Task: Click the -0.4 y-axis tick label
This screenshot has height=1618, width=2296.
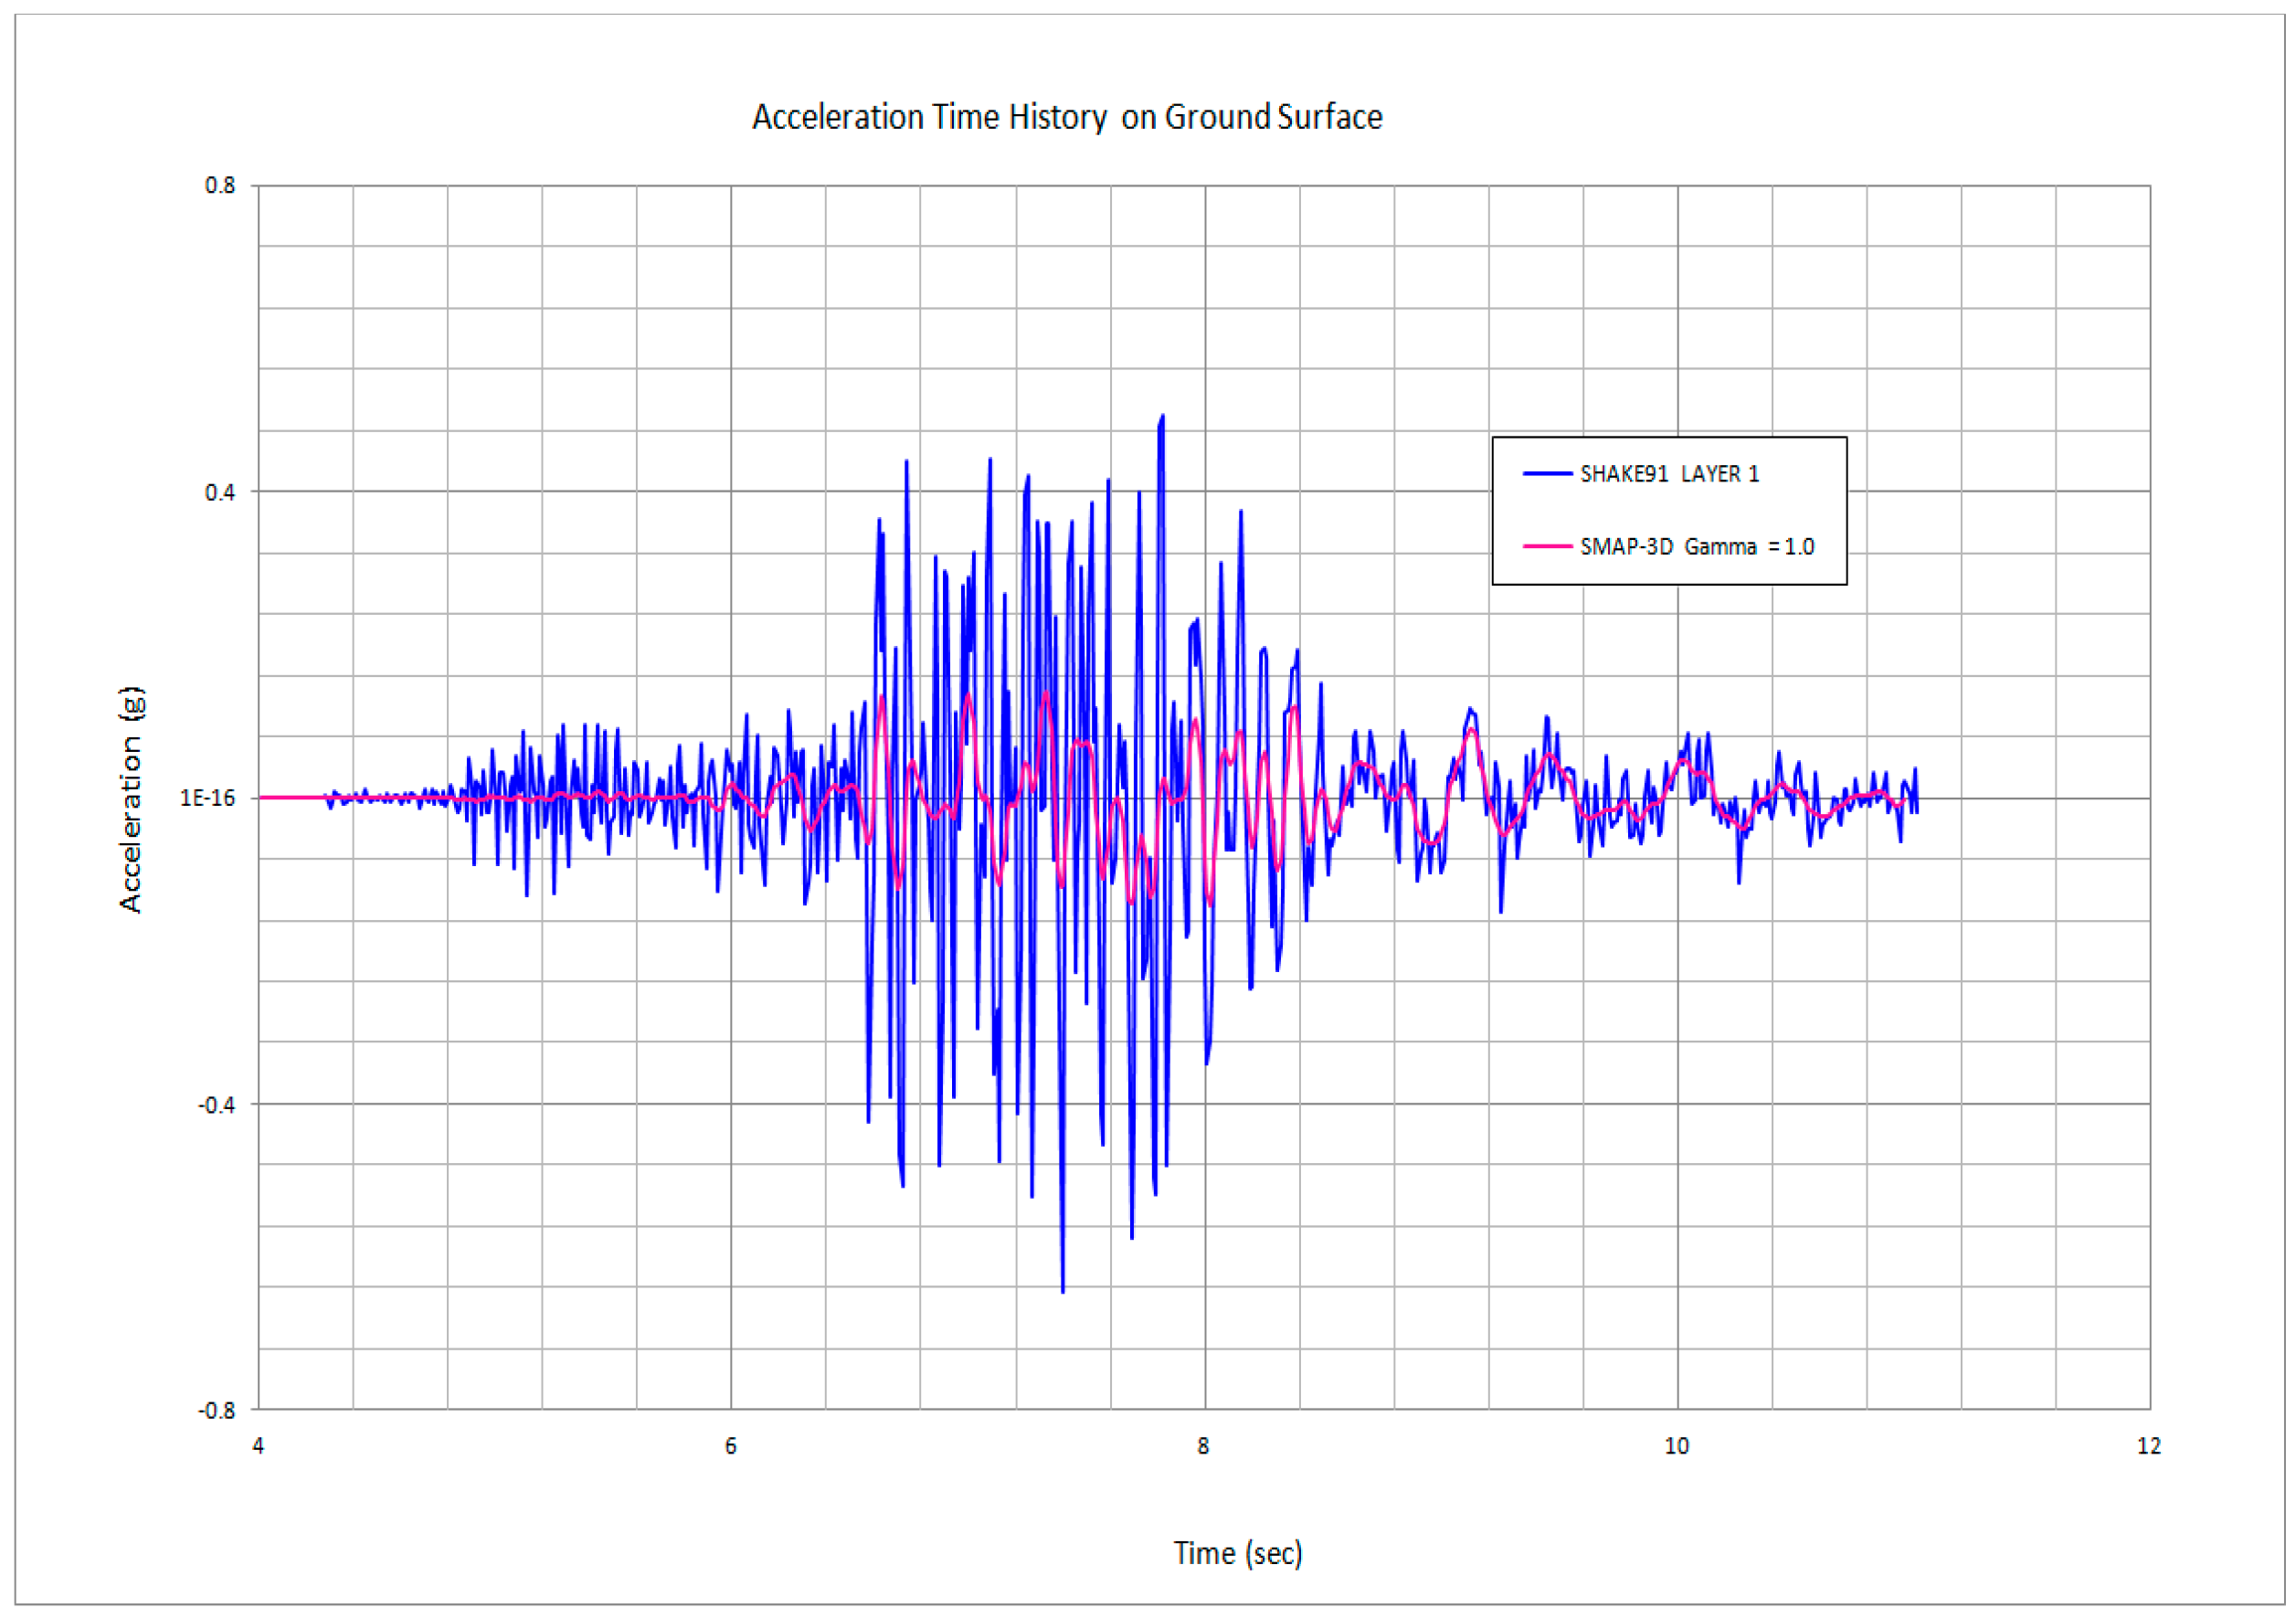Action: tap(217, 1105)
